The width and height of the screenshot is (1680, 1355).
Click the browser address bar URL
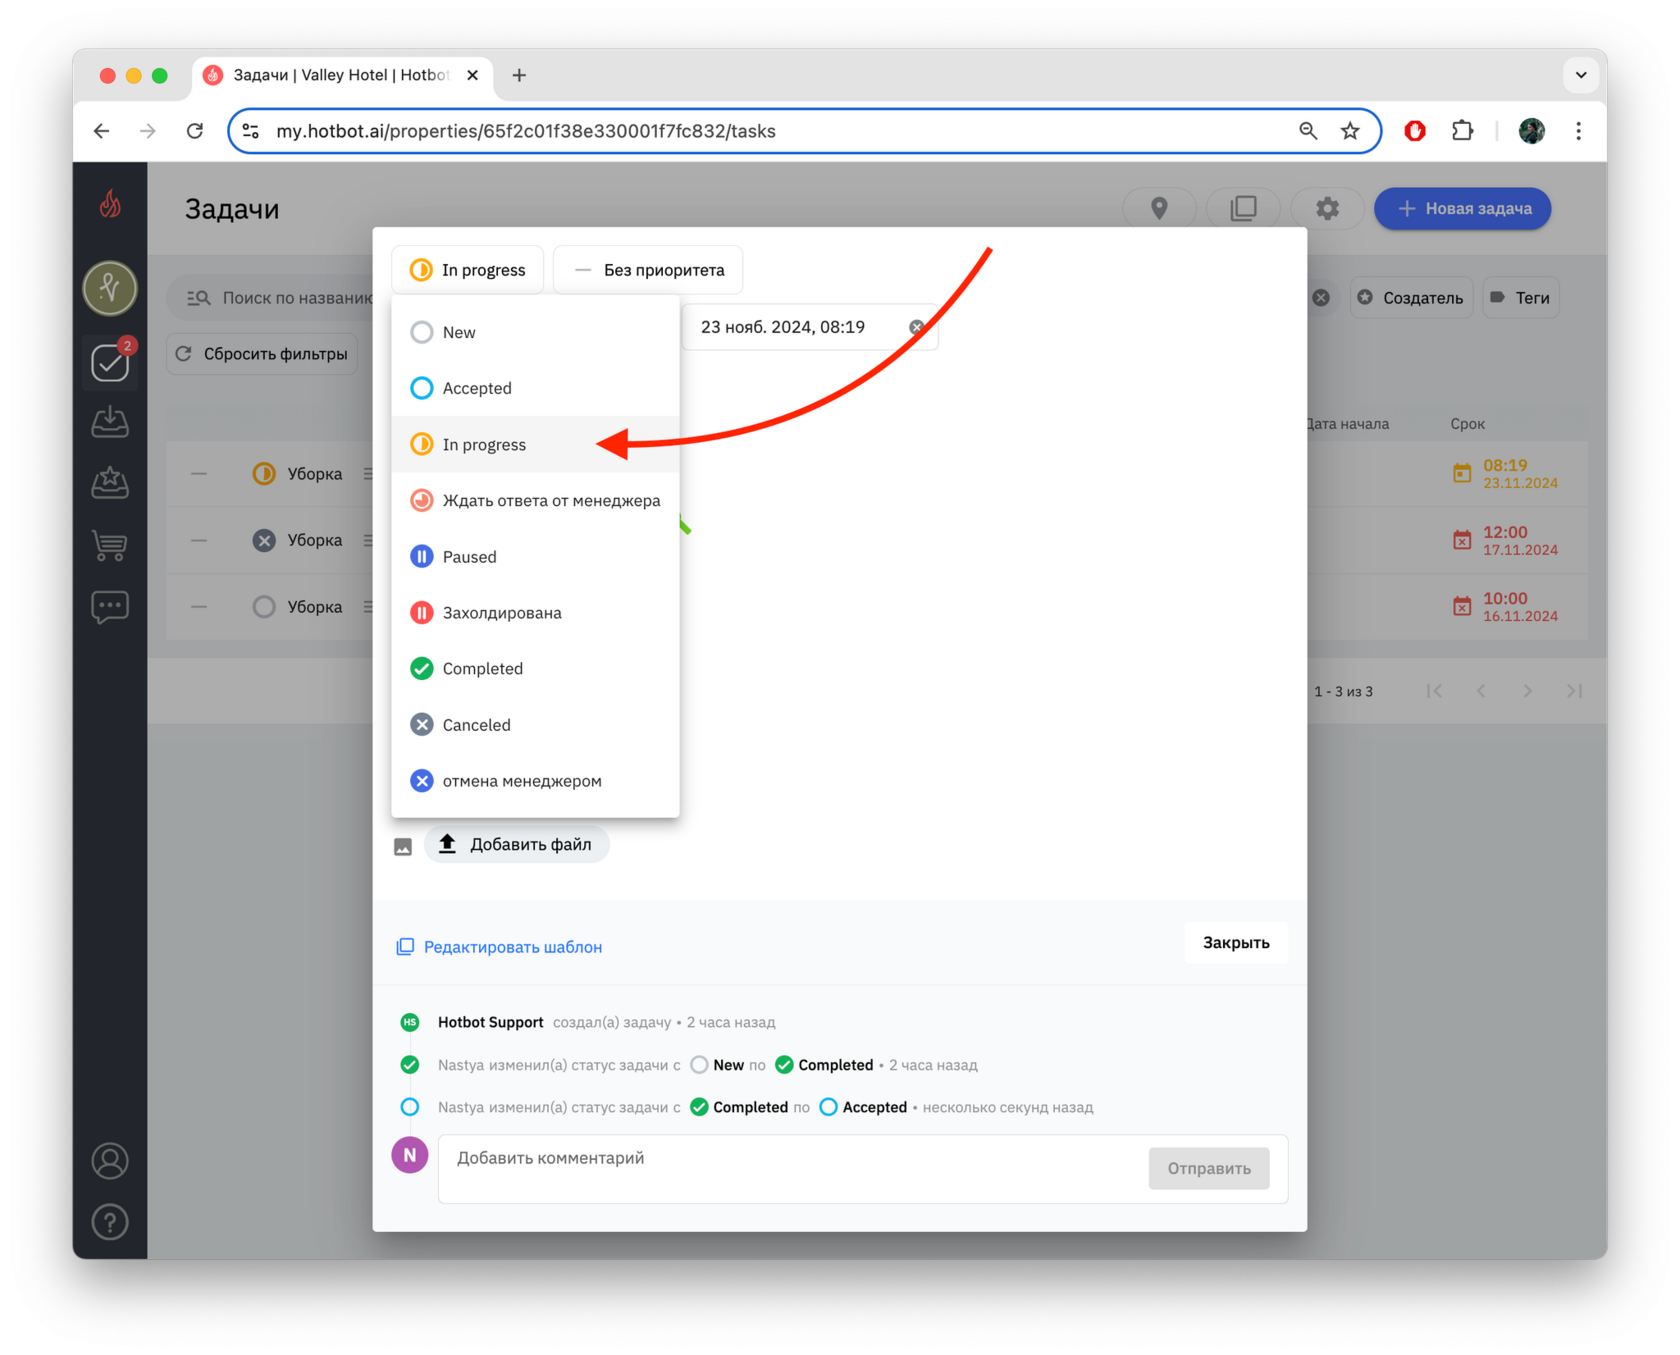point(526,131)
